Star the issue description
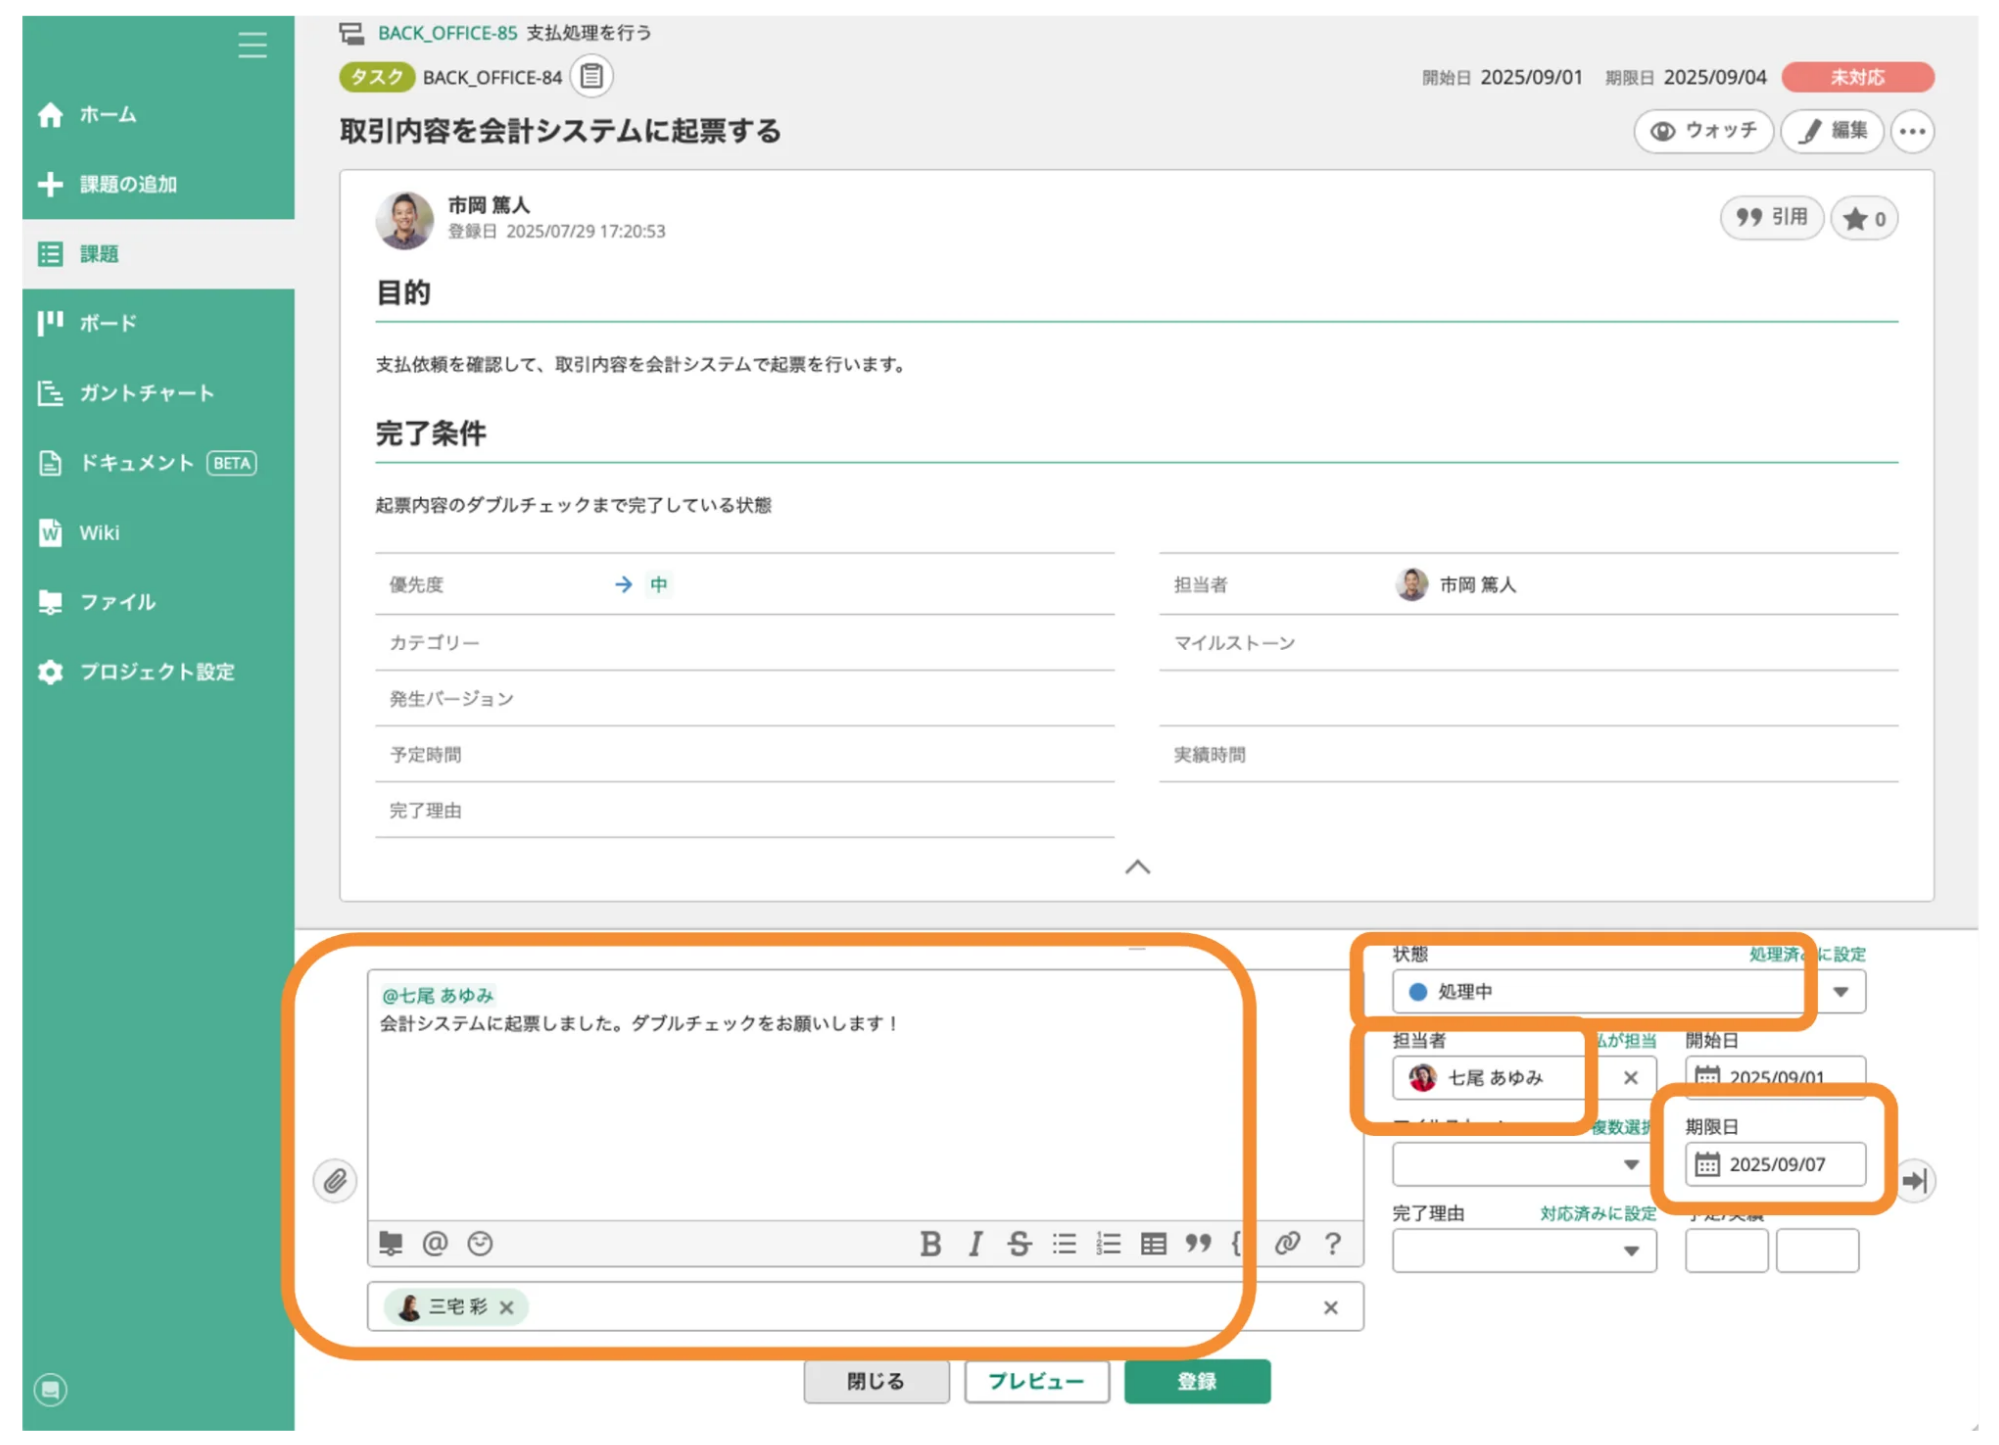The height and width of the screenshot is (1445, 1999). [x=1864, y=218]
